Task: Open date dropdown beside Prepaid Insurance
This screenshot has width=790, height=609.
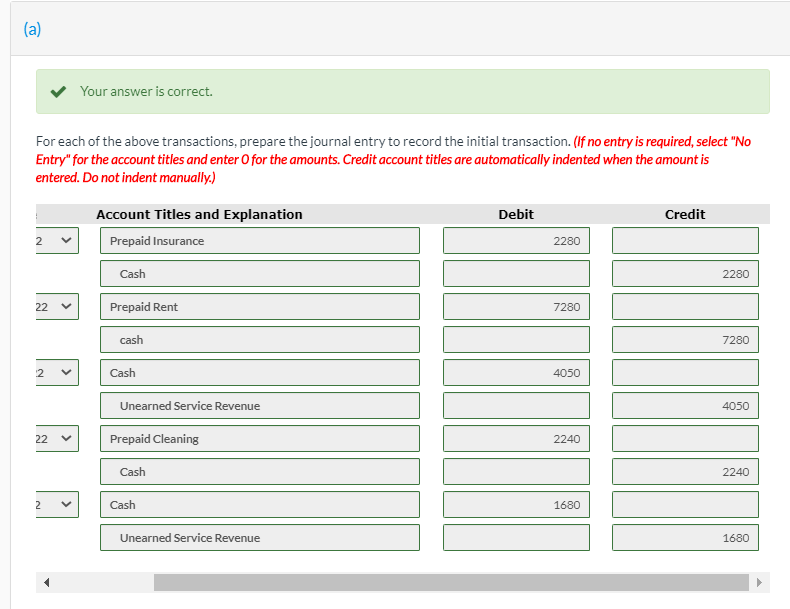Action: pos(57,241)
